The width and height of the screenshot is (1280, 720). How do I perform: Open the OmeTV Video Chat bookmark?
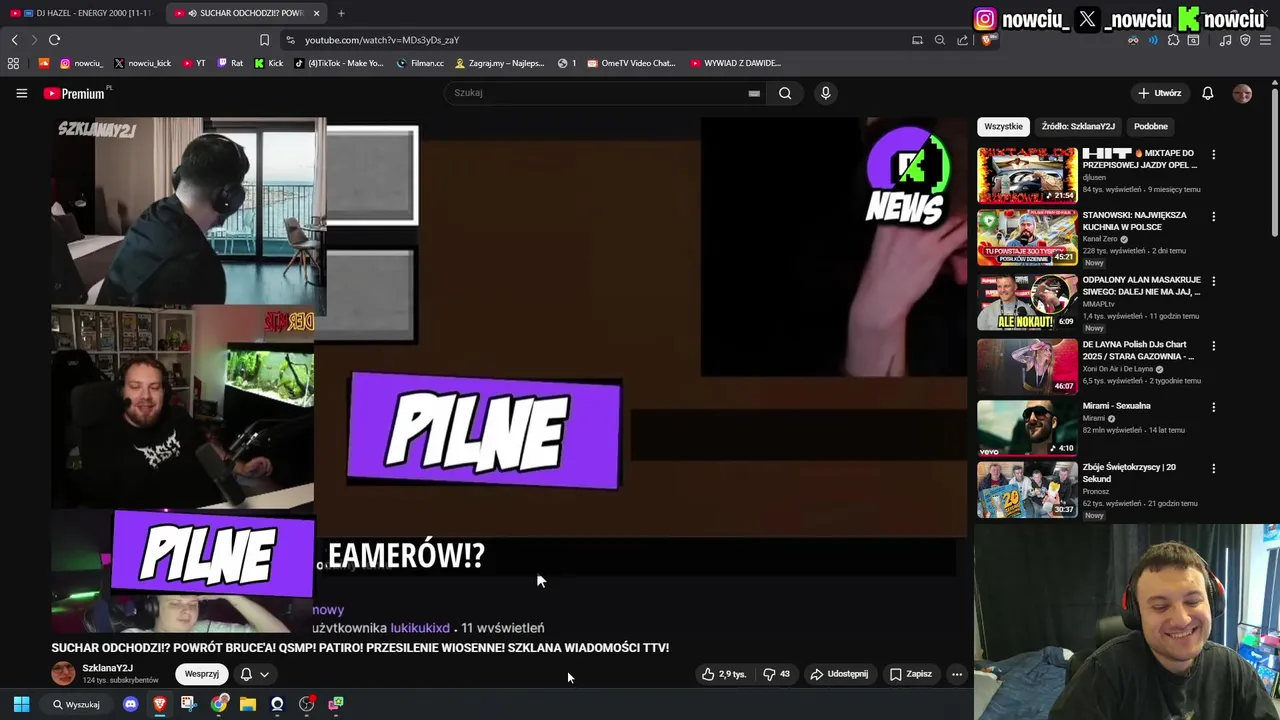(x=632, y=63)
